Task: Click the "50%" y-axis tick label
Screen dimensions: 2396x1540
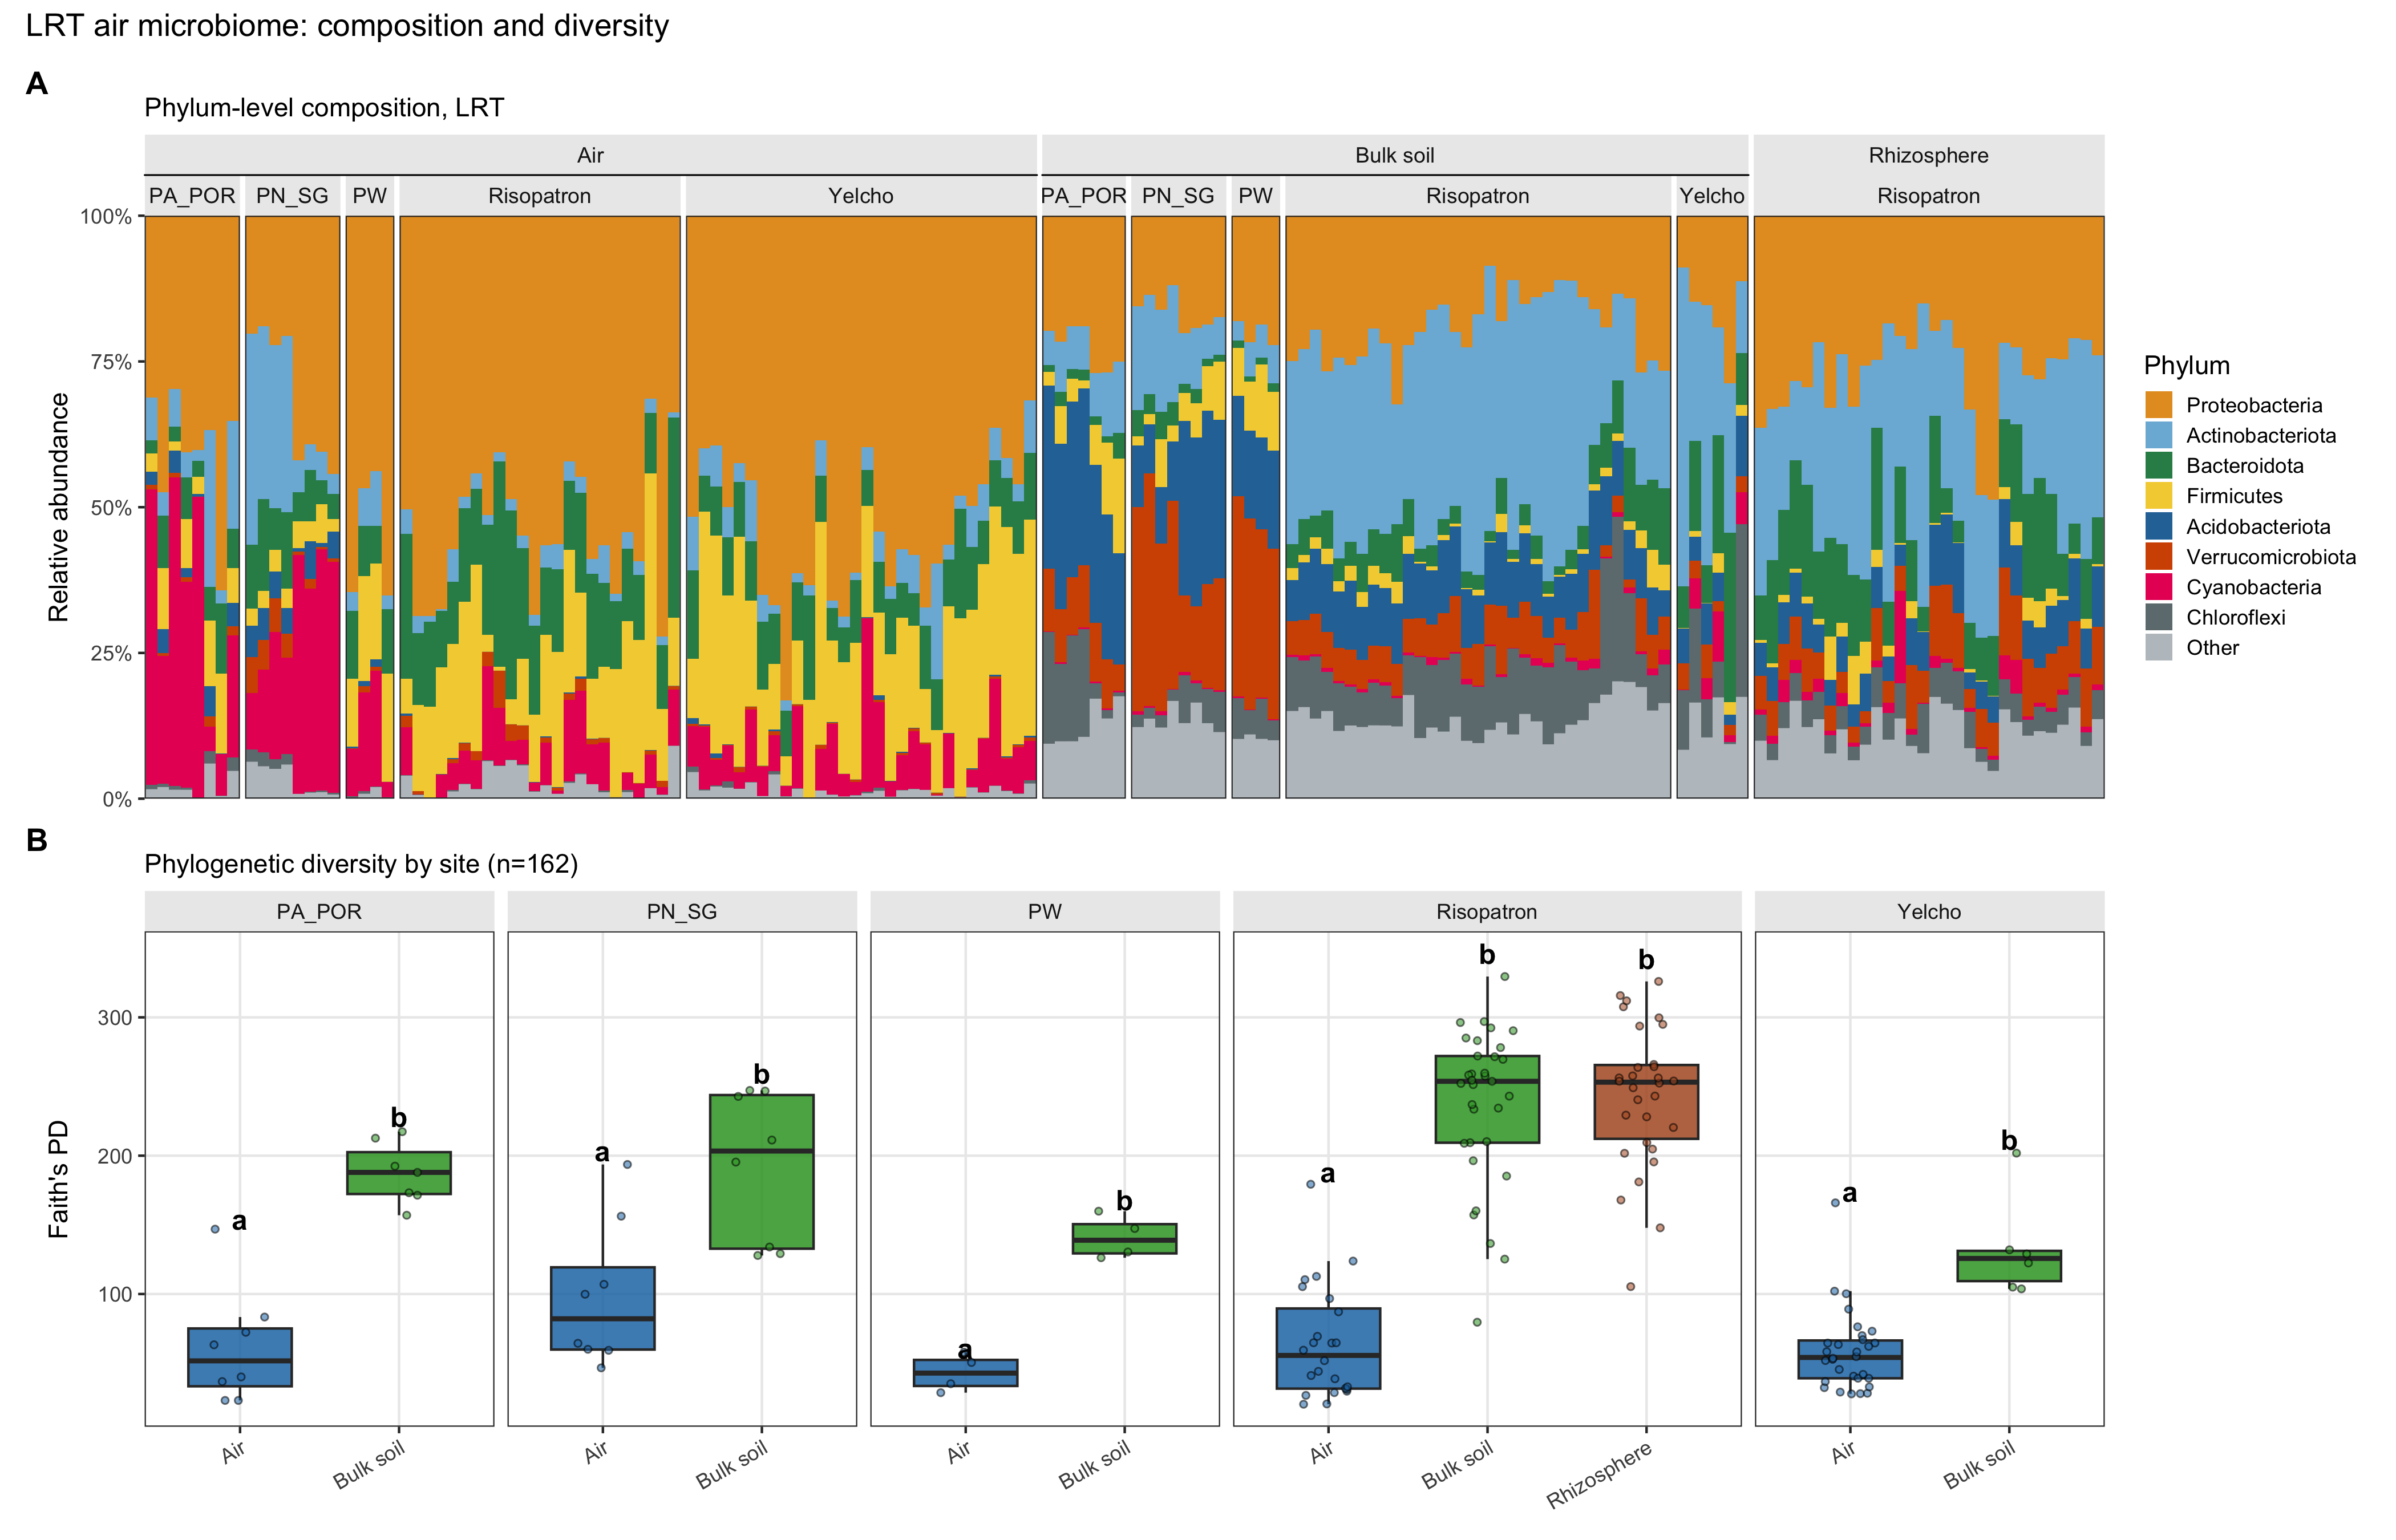Action: coord(111,508)
